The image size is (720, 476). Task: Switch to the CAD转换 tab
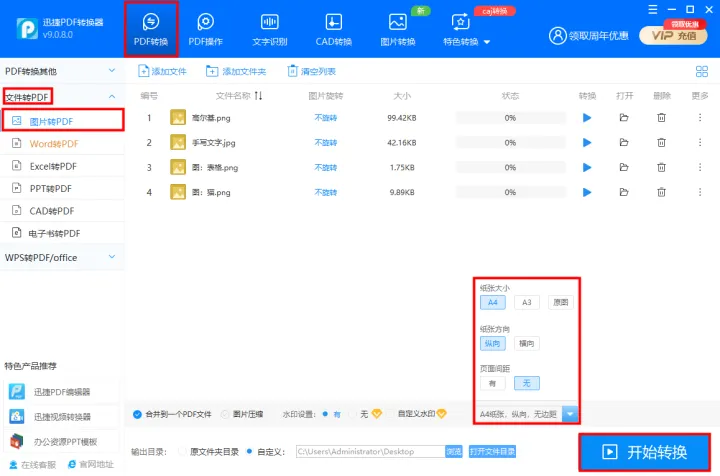(x=333, y=29)
